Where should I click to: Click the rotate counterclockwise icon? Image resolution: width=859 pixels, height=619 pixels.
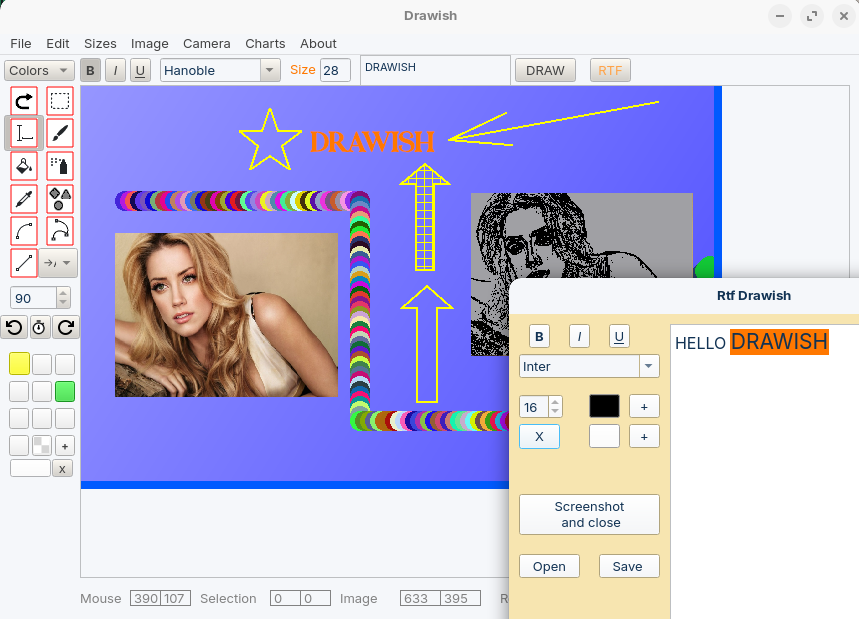(14, 328)
